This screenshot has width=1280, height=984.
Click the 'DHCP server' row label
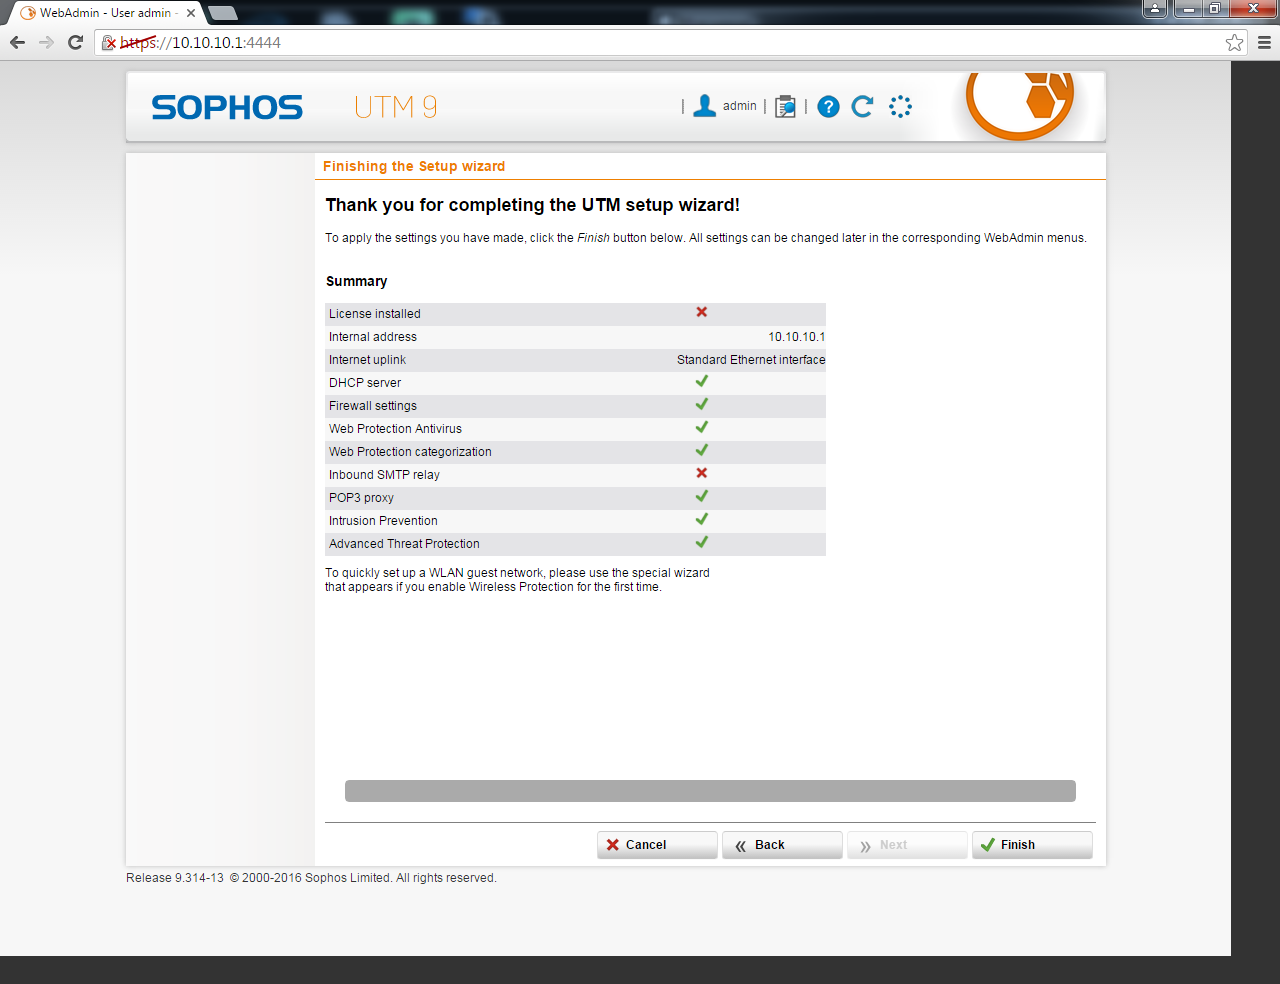[365, 383]
